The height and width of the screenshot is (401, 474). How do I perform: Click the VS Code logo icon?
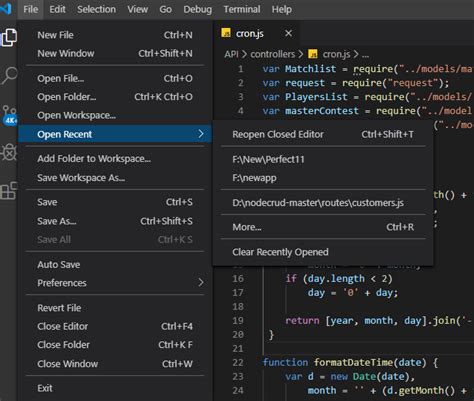[6, 8]
